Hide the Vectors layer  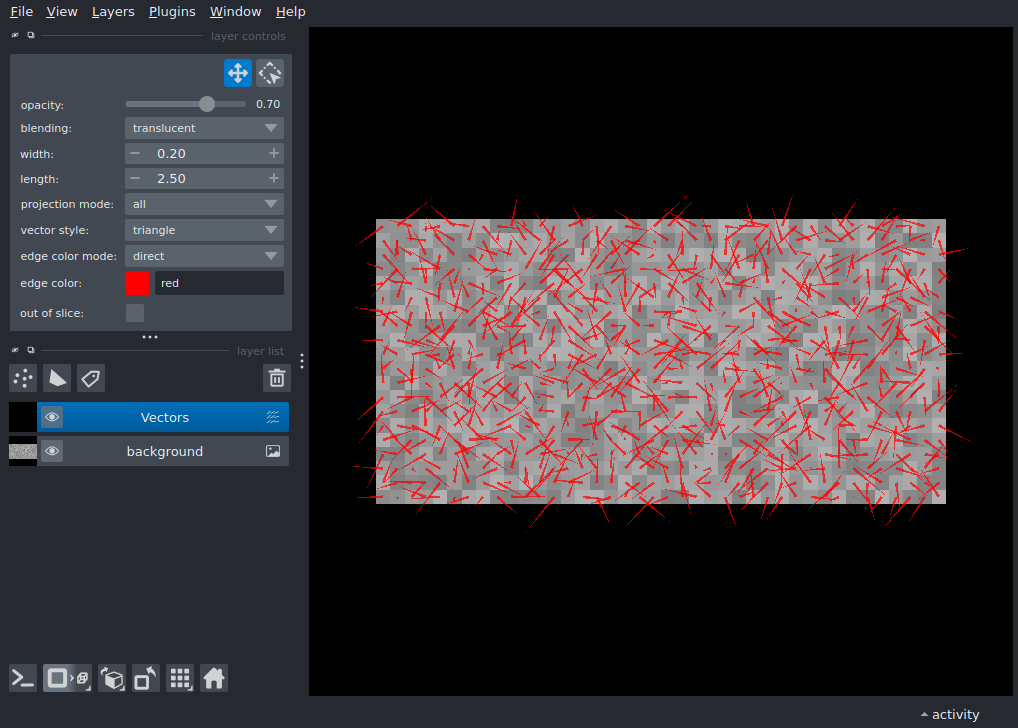51,416
